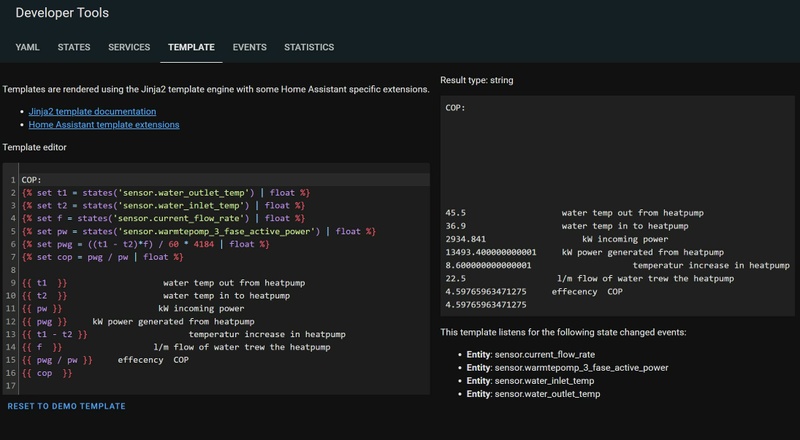Open Home Assistant template extensions link
The width and height of the screenshot is (800, 440).
[x=104, y=125]
